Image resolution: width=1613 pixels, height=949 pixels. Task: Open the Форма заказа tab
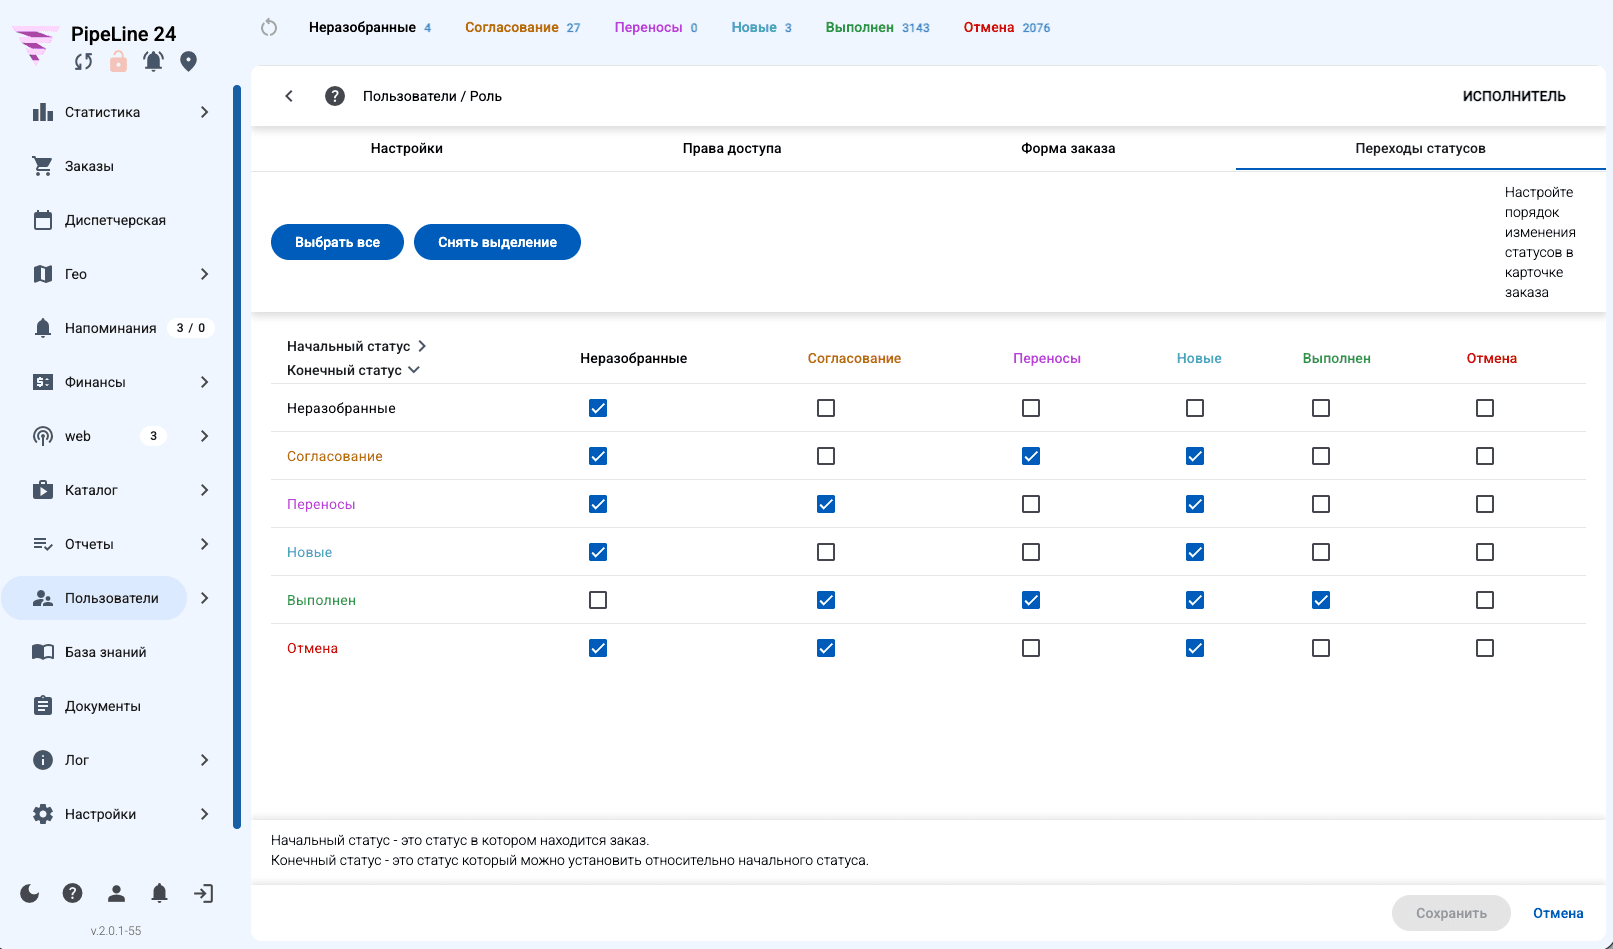[x=1068, y=148]
